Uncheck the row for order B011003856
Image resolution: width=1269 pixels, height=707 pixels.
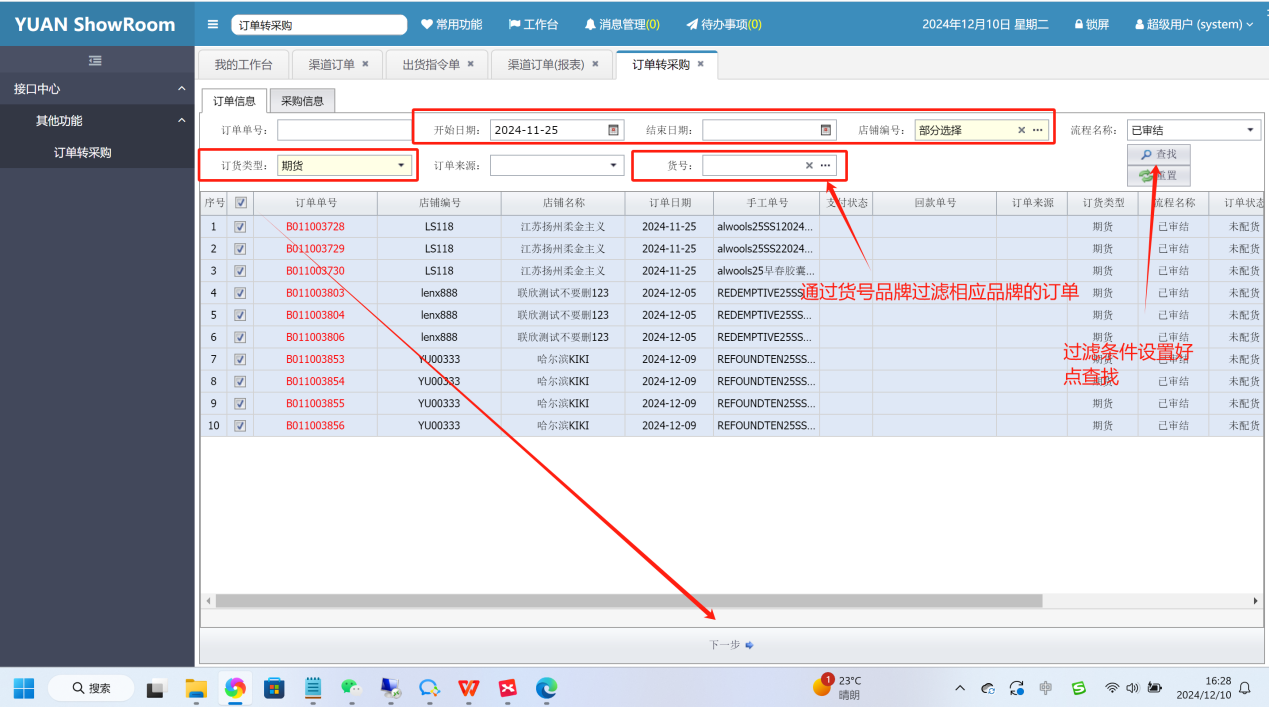(x=240, y=425)
